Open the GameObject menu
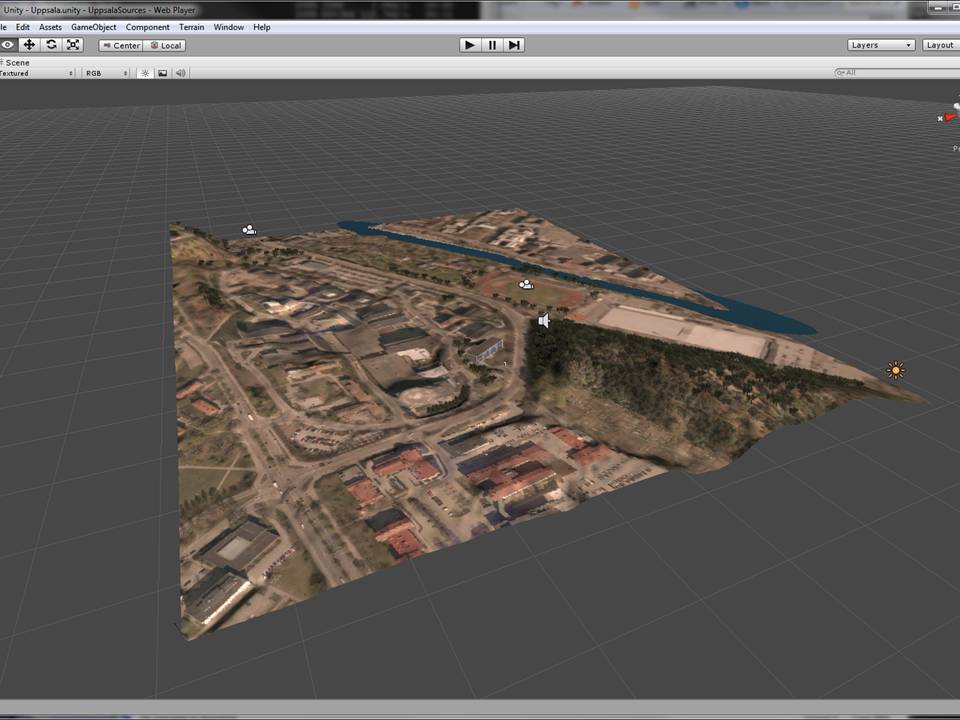This screenshot has width=960, height=720. (x=93, y=27)
